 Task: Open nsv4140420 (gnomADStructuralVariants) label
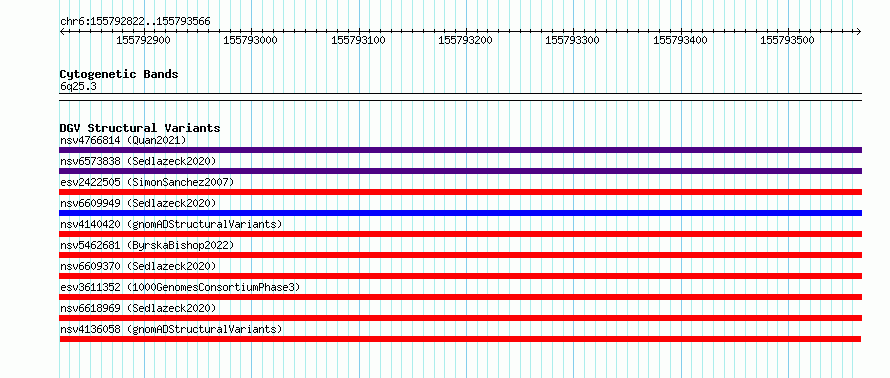point(171,224)
